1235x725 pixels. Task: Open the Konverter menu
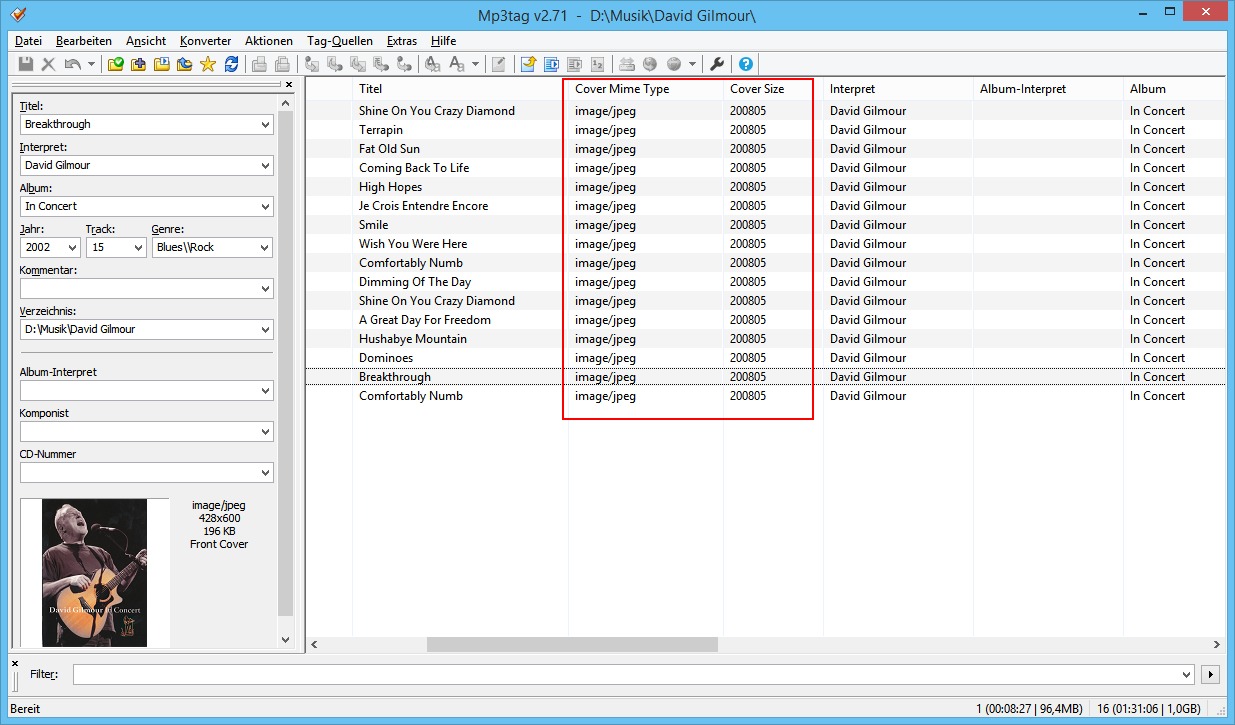(205, 41)
